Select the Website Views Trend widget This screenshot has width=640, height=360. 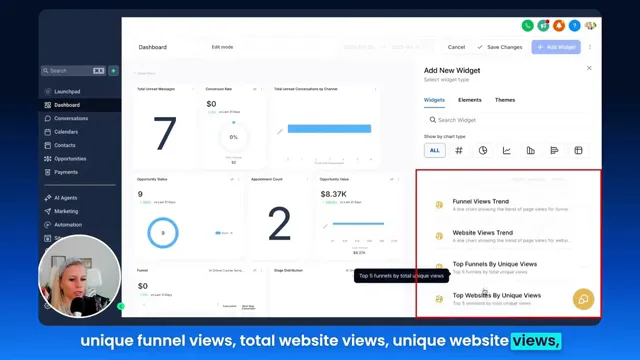coord(506,236)
